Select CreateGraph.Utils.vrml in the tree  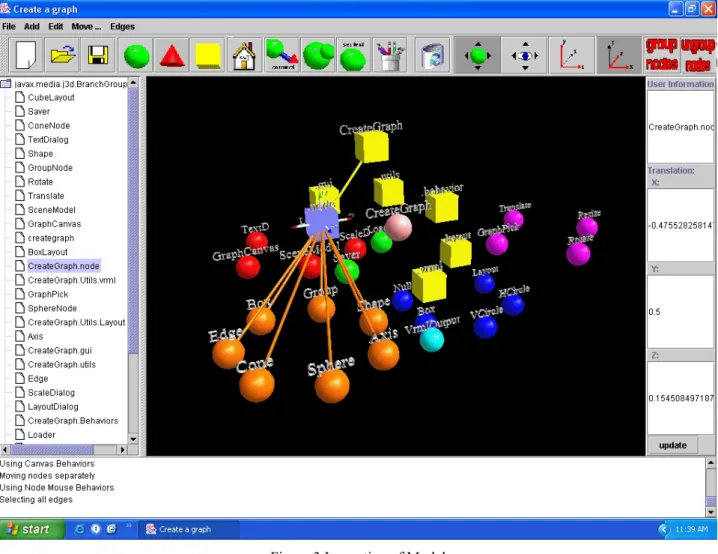(71, 280)
